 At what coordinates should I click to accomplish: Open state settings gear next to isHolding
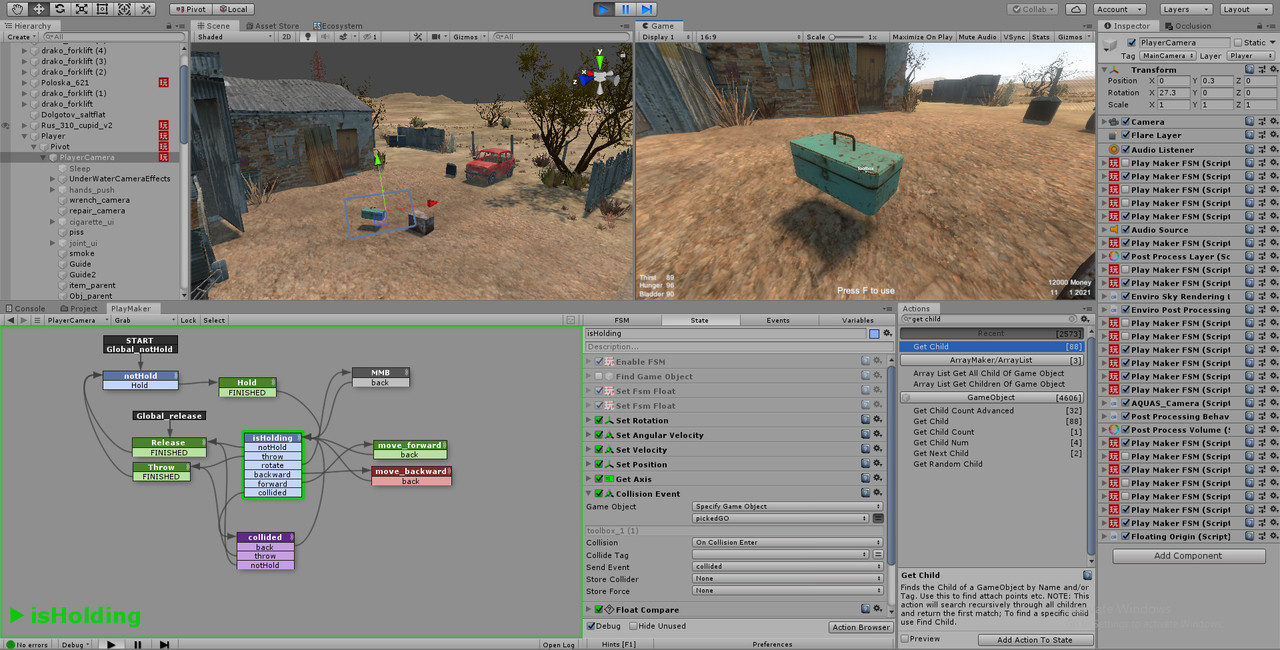[886, 333]
